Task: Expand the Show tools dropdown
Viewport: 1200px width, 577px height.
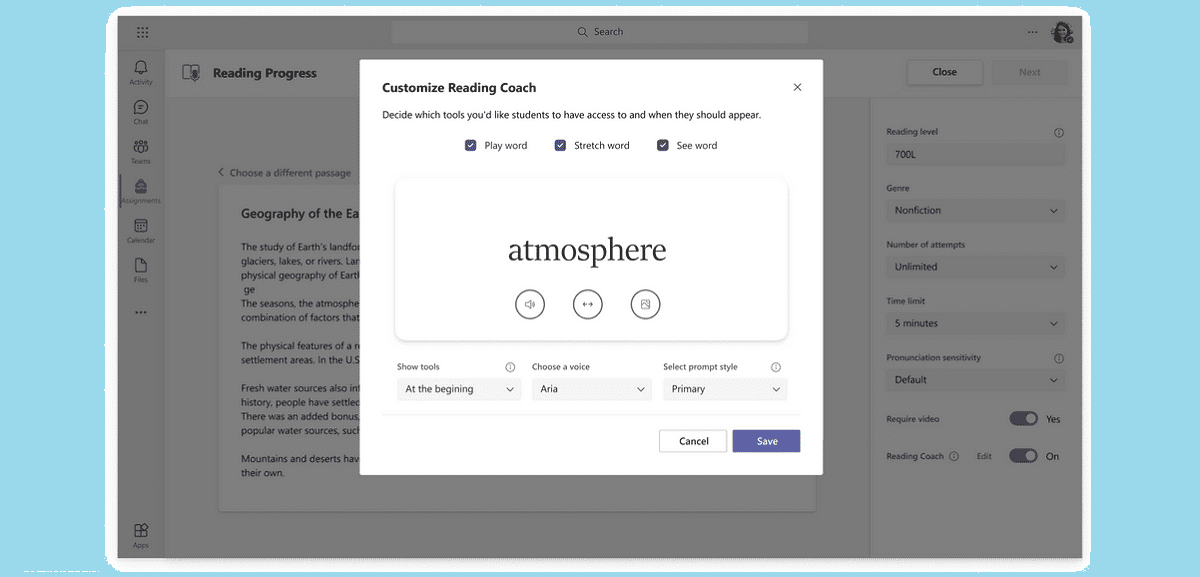Action: tap(459, 389)
